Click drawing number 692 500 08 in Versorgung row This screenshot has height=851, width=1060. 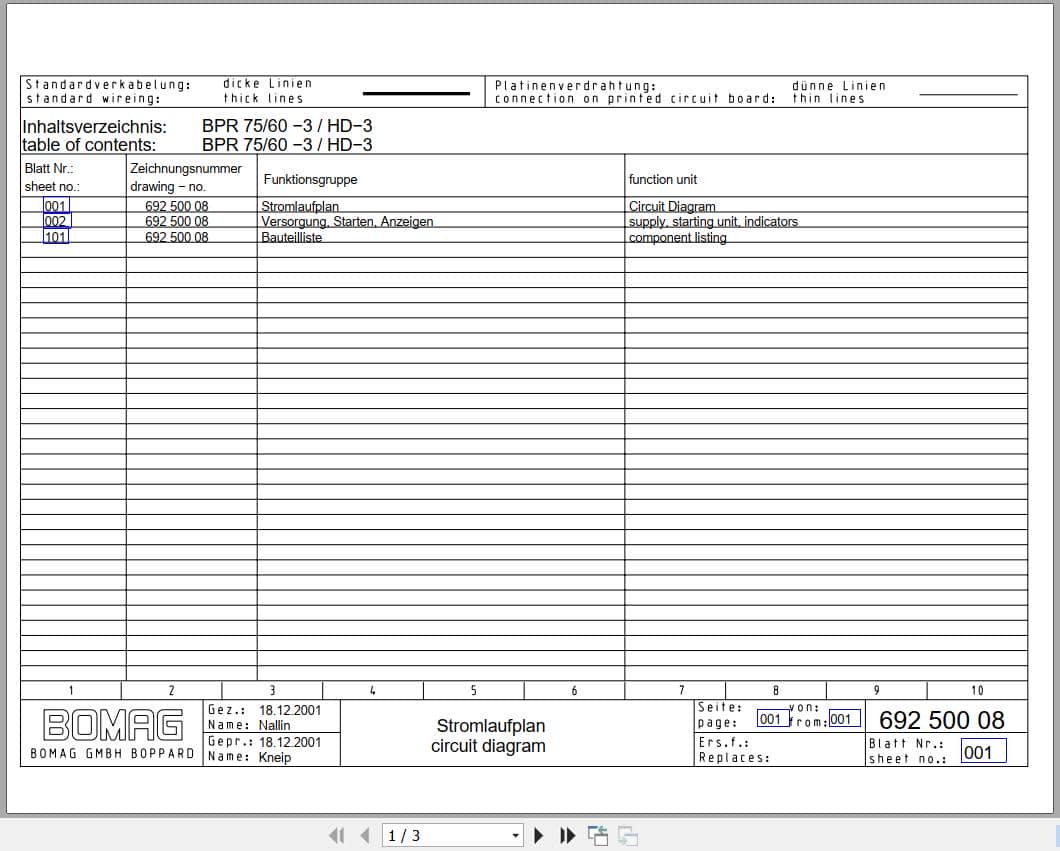(x=176, y=222)
